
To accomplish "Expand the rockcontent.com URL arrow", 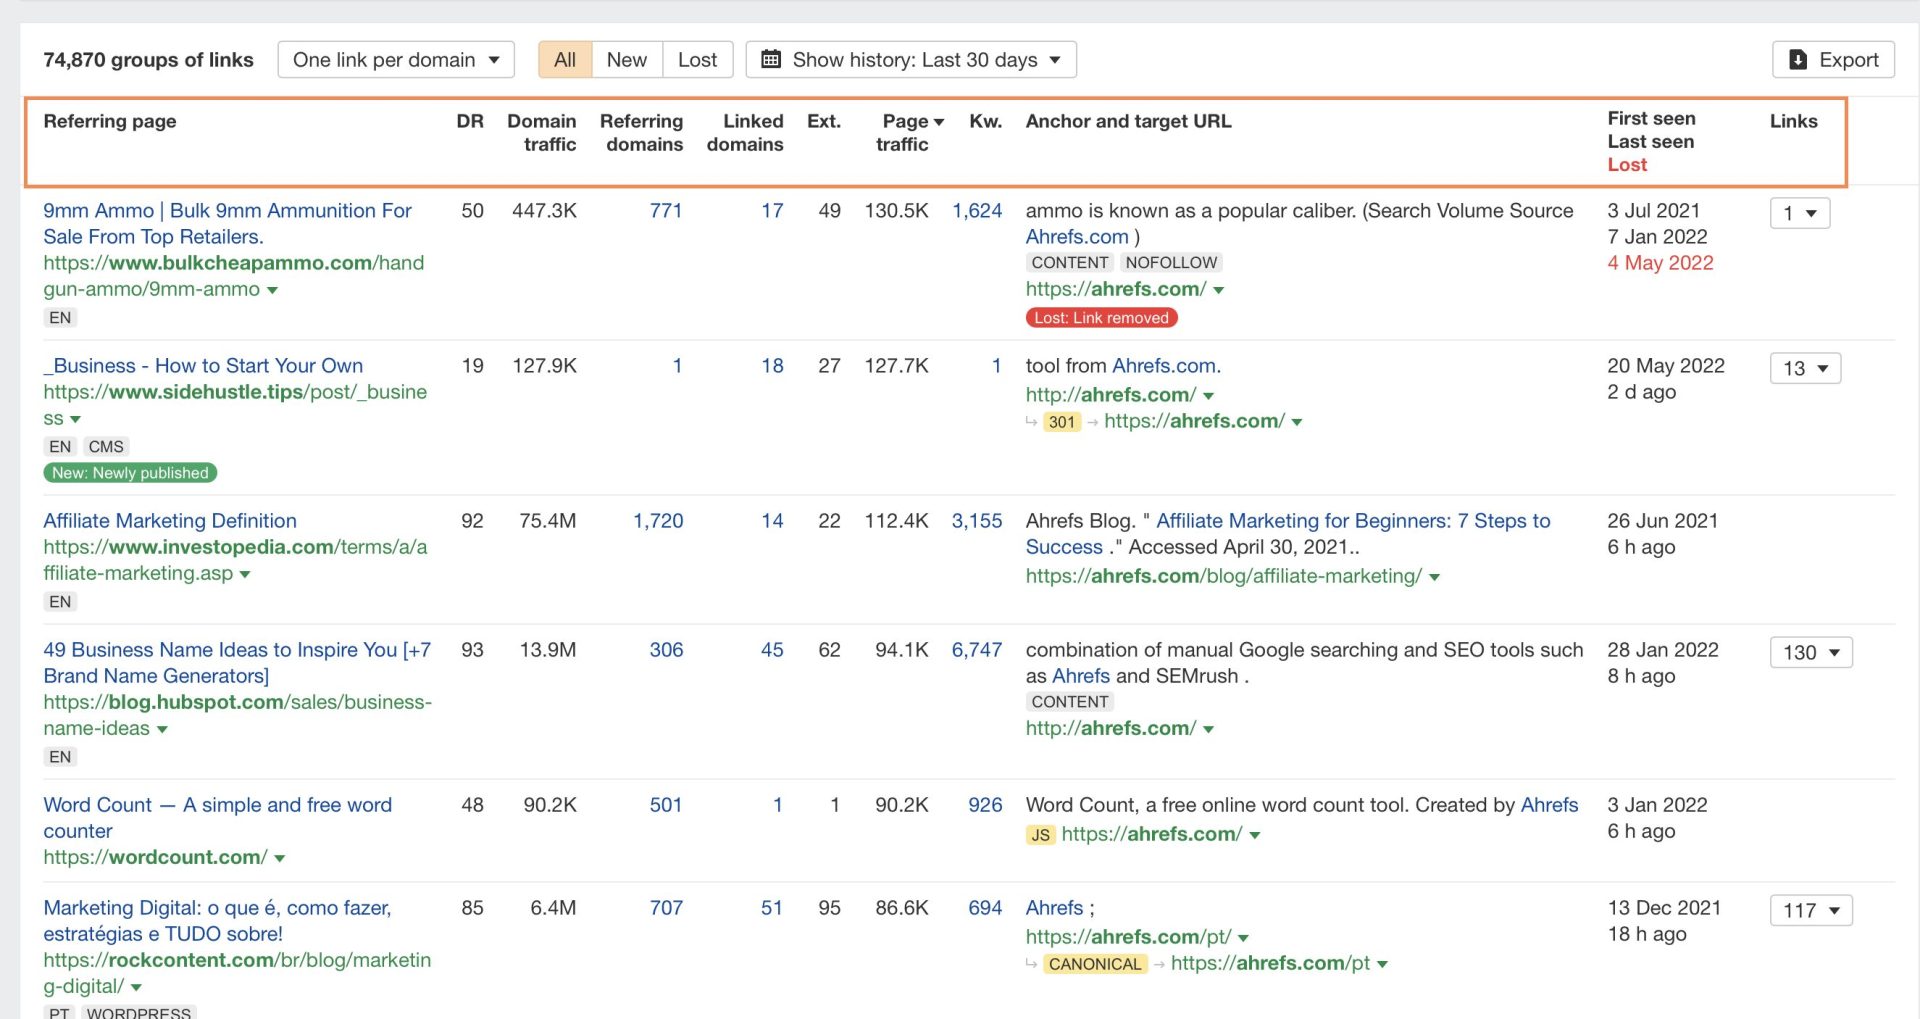I will click(136, 988).
